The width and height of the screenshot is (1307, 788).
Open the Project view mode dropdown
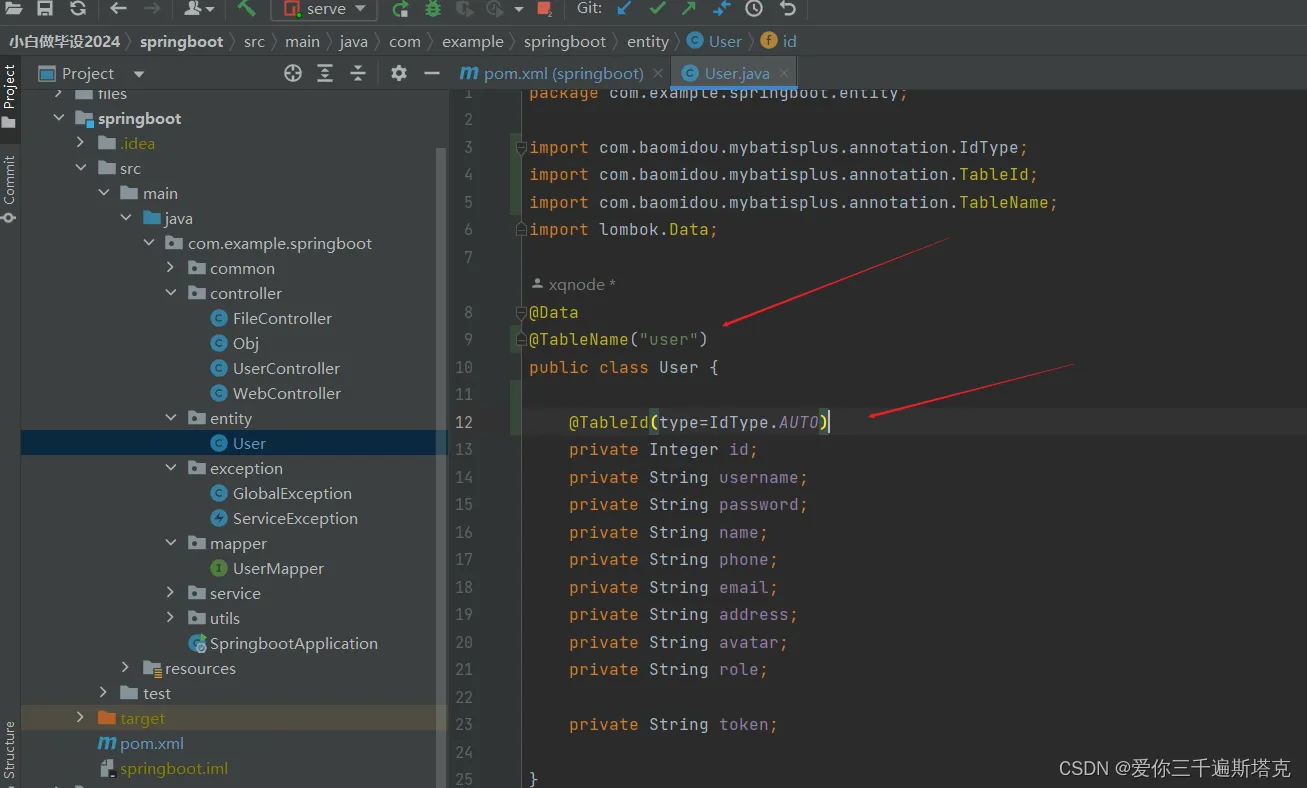point(139,74)
